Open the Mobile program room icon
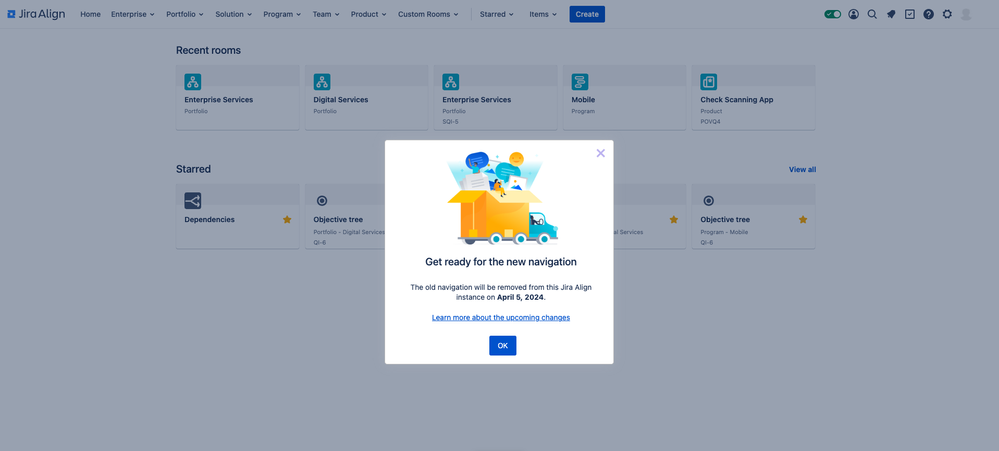Image resolution: width=999 pixels, height=451 pixels. (x=580, y=82)
